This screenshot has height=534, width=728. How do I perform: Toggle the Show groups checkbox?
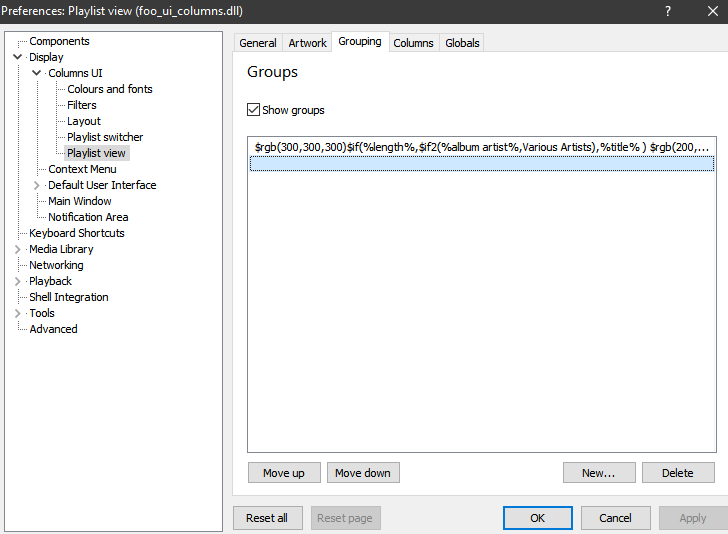click(253, 110)
